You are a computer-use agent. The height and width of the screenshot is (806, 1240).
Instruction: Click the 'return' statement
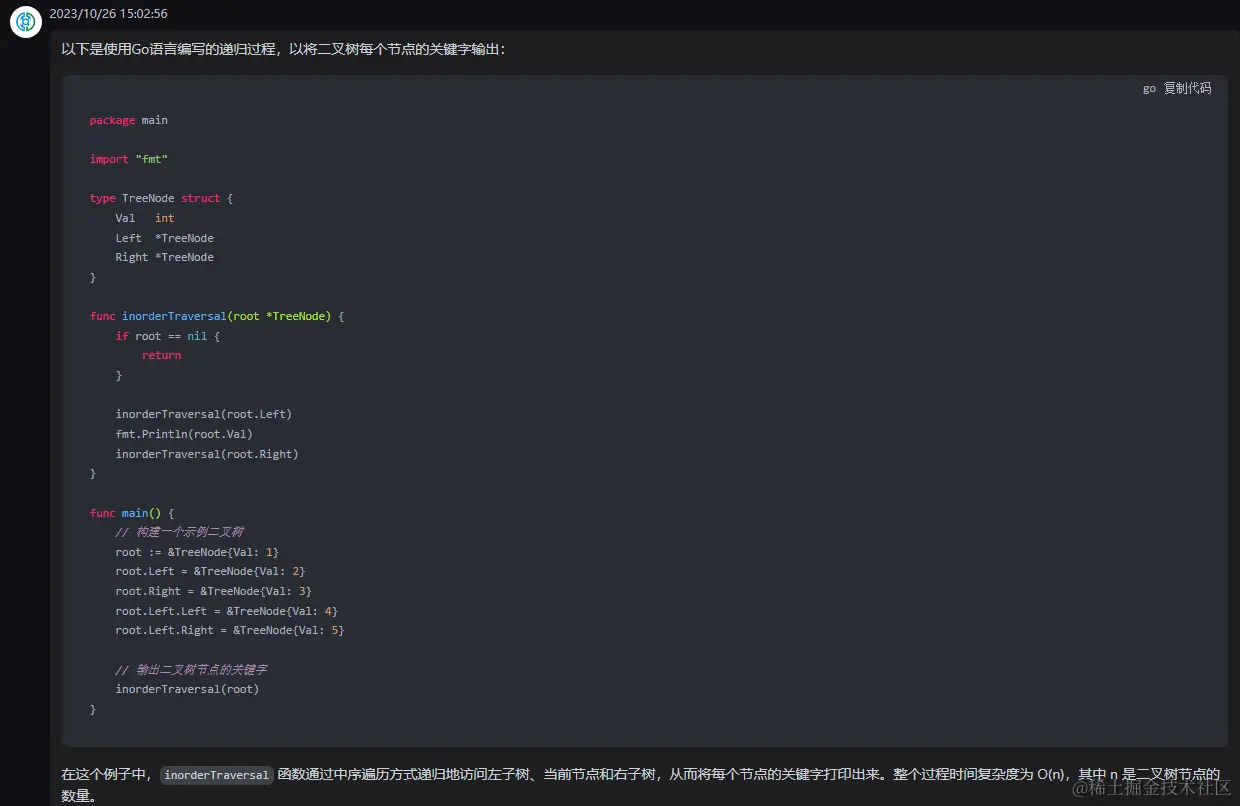tap(161, 355)
